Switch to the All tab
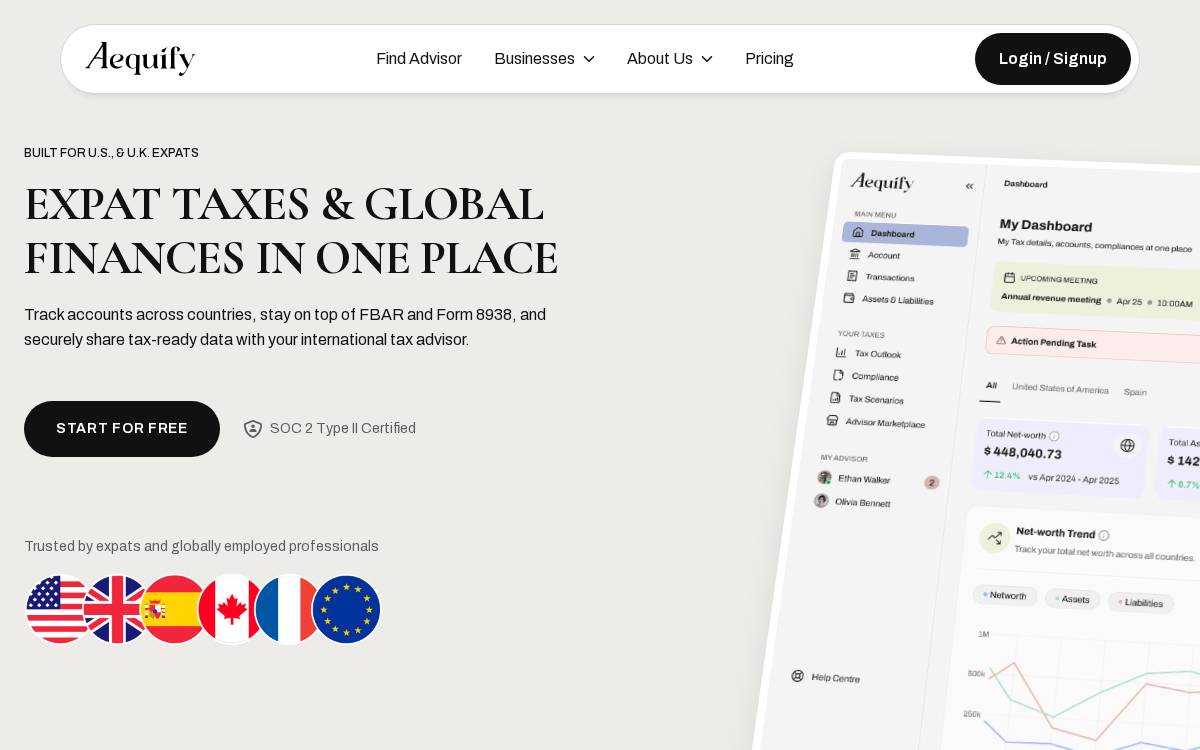Viewport: 1200px width, 750px height. (991, 385)
